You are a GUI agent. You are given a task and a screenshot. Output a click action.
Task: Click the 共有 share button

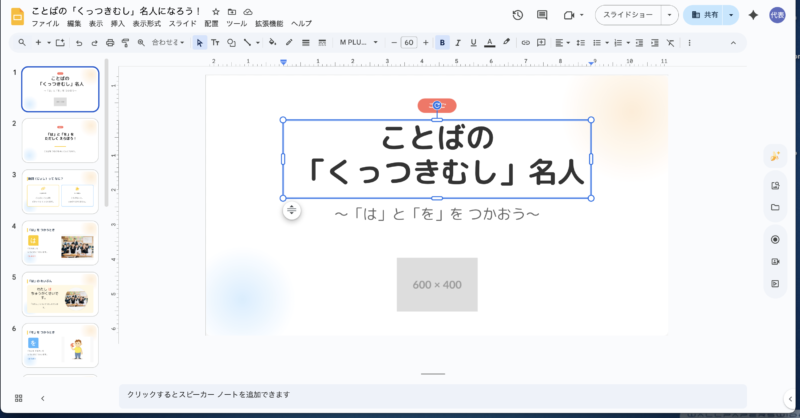tap(704, 15)
